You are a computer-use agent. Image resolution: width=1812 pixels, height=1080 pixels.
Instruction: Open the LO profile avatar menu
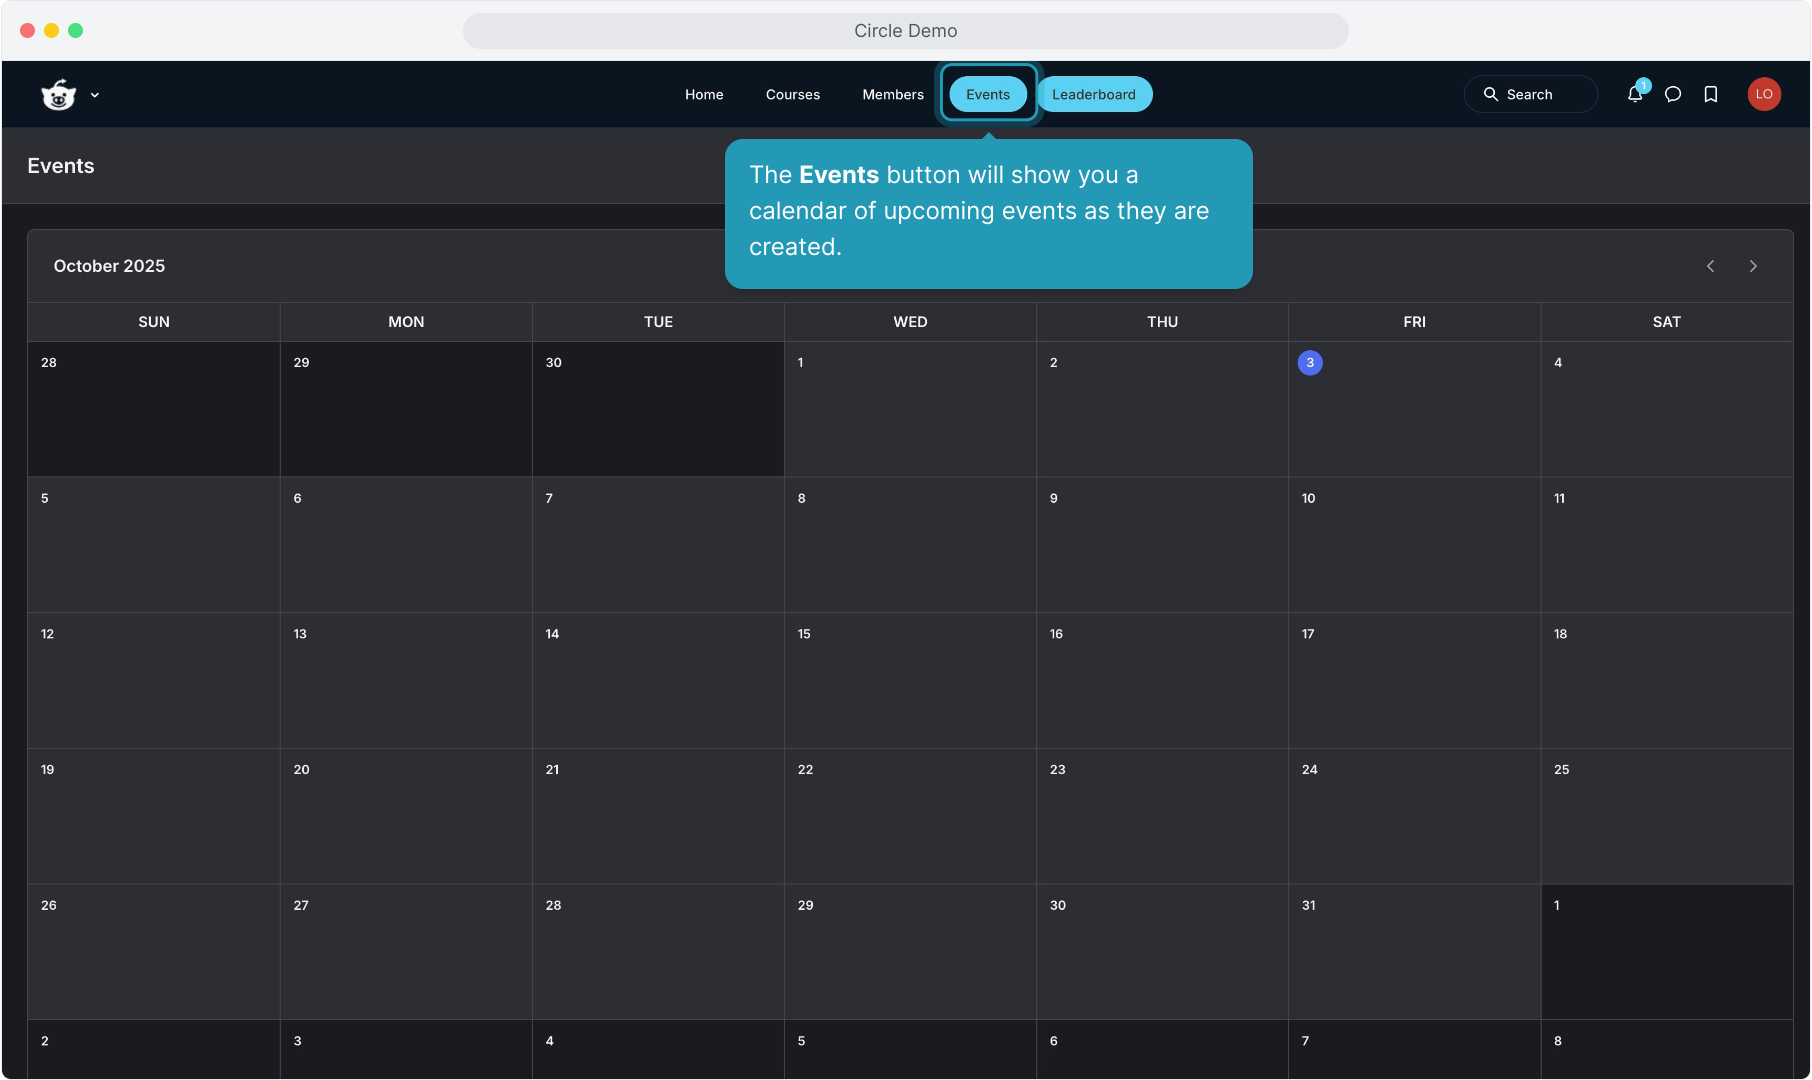pos(1764,94)
